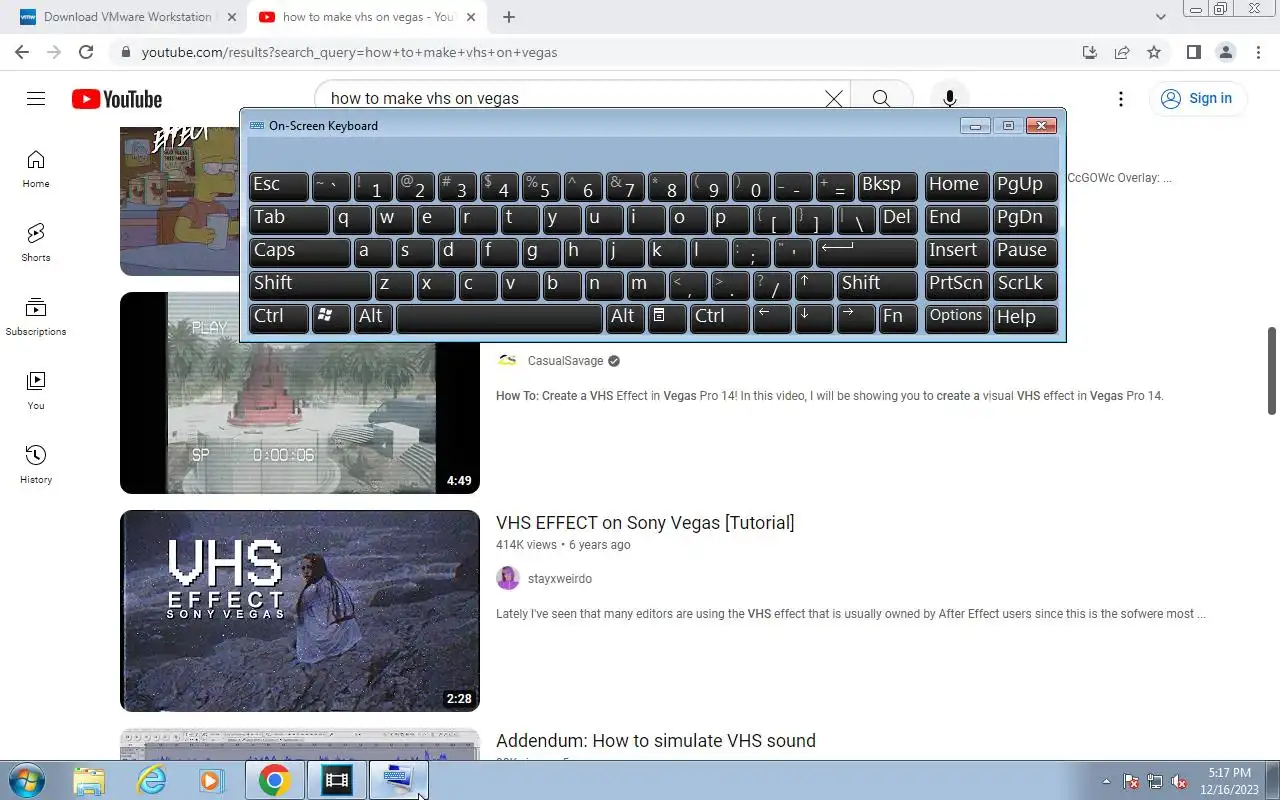Image resolution: width=1280 pixels, height=800 pixels.
Task: Open CasualSavage channel link
Action: tap(566, 361)
